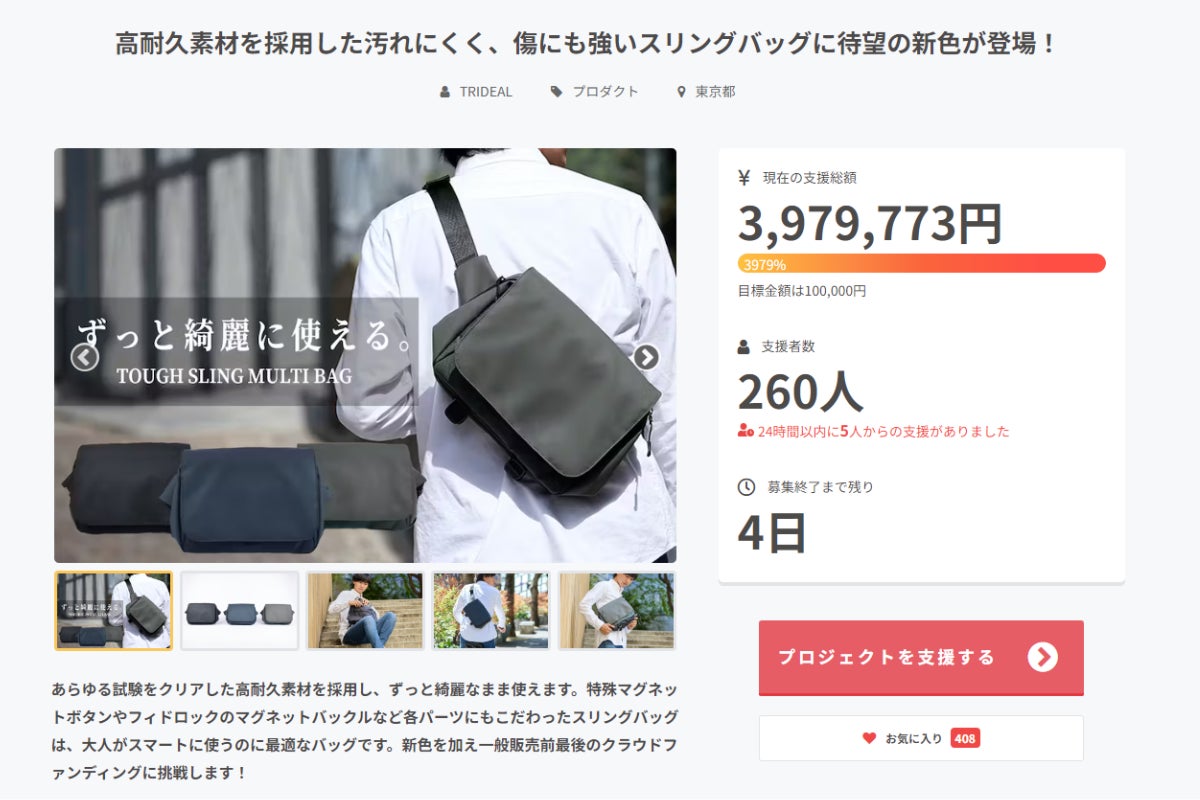Click the heart icon in favorites button
1200x800 pixels.
click(x=869, y=738)
